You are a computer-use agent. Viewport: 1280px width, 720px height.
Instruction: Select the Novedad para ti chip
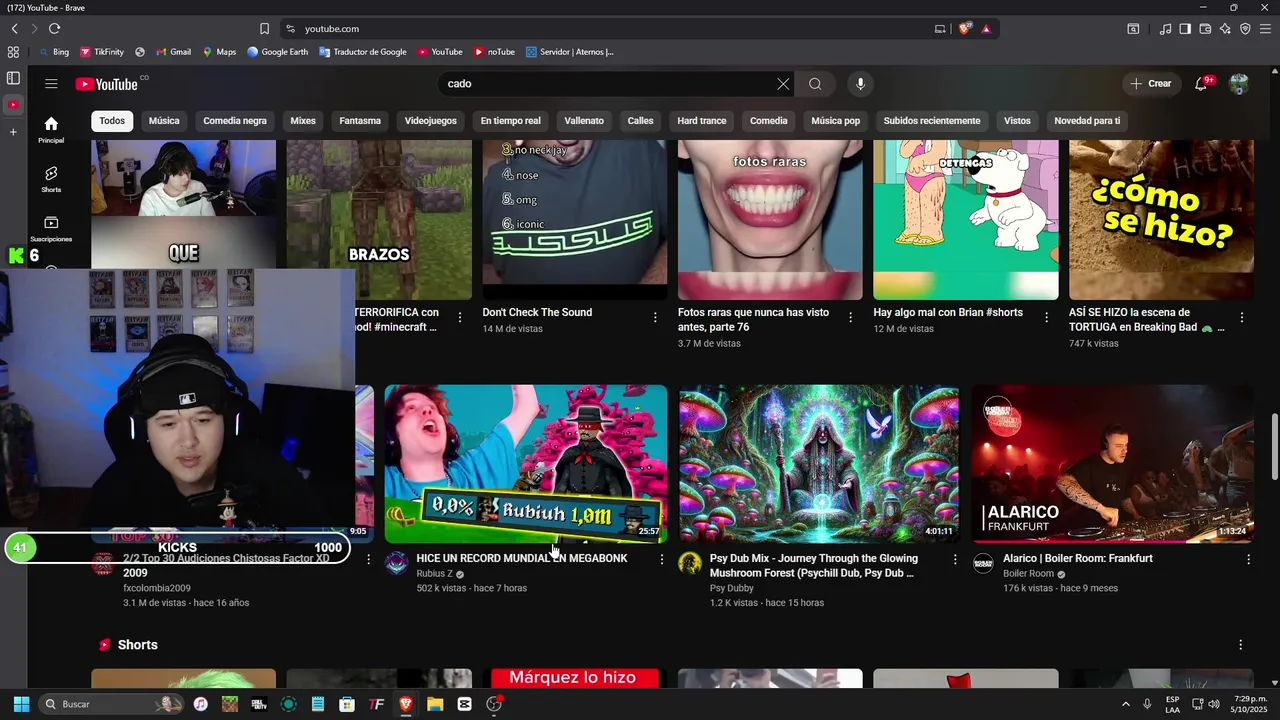(1087, 121)
